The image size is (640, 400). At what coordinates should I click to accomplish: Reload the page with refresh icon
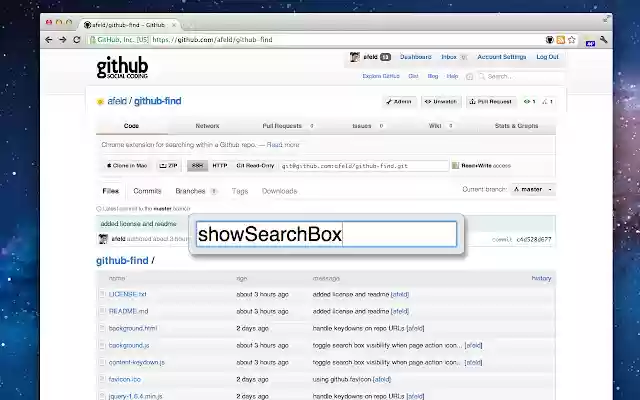(x=76, y=40)
